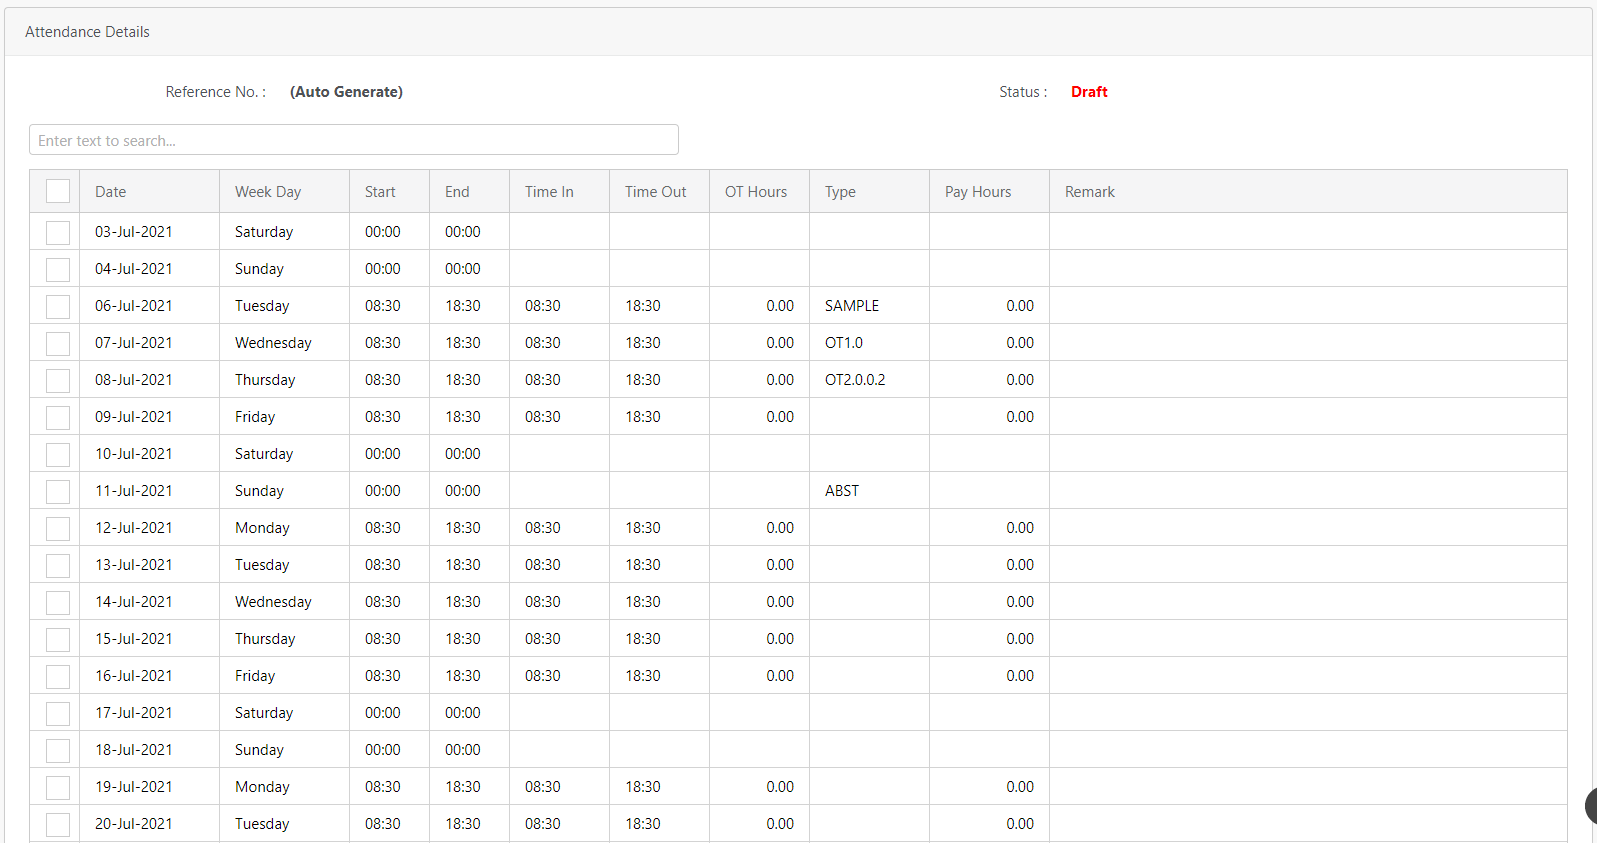The width and height of the screenshot is (1597, 843).
Task: Tick the 14-Jul-2021 Wednesday checkbox
Action: pos(58,602)
